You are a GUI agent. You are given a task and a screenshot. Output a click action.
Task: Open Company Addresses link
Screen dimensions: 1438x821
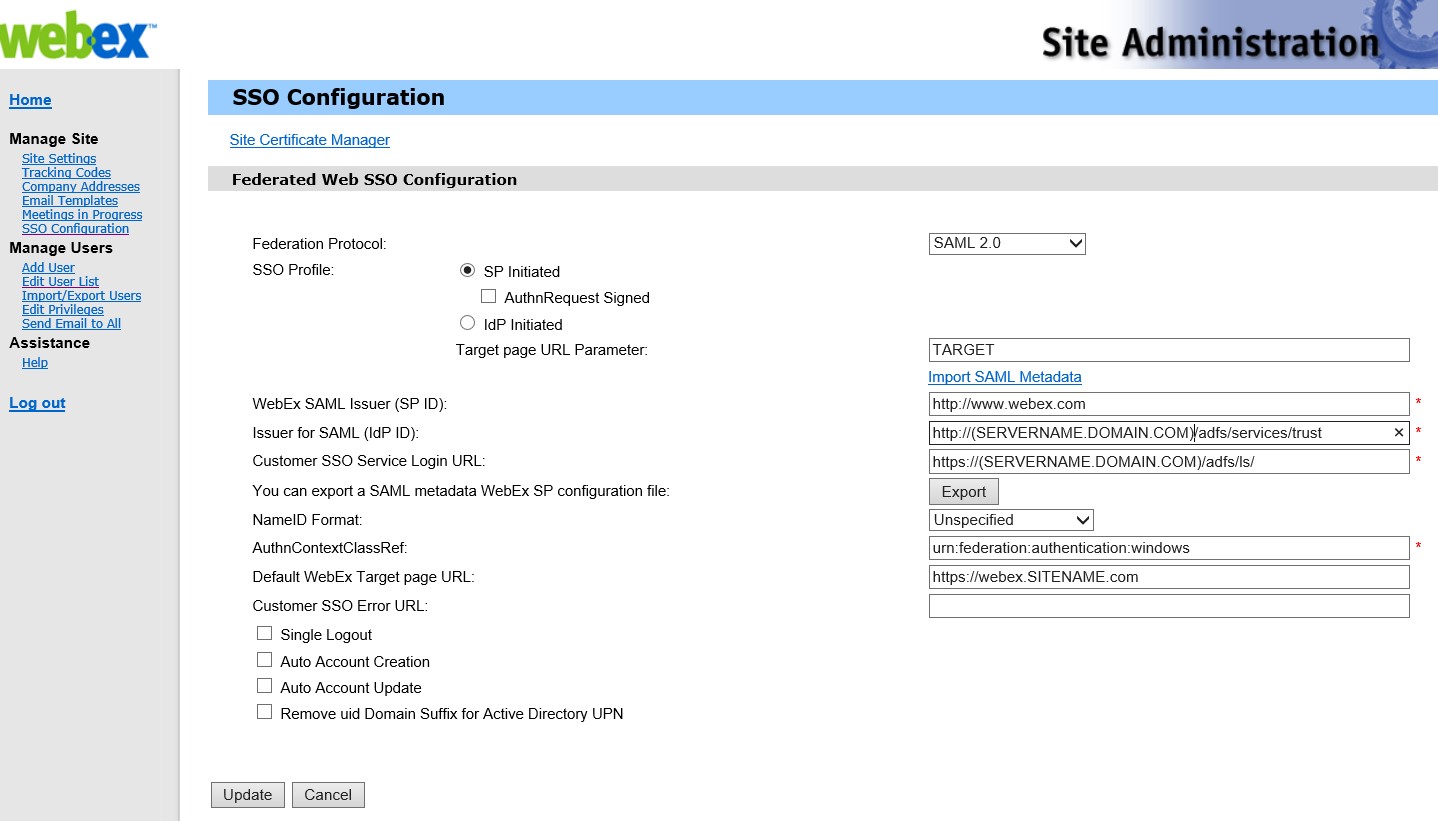(x=81, y=187)
